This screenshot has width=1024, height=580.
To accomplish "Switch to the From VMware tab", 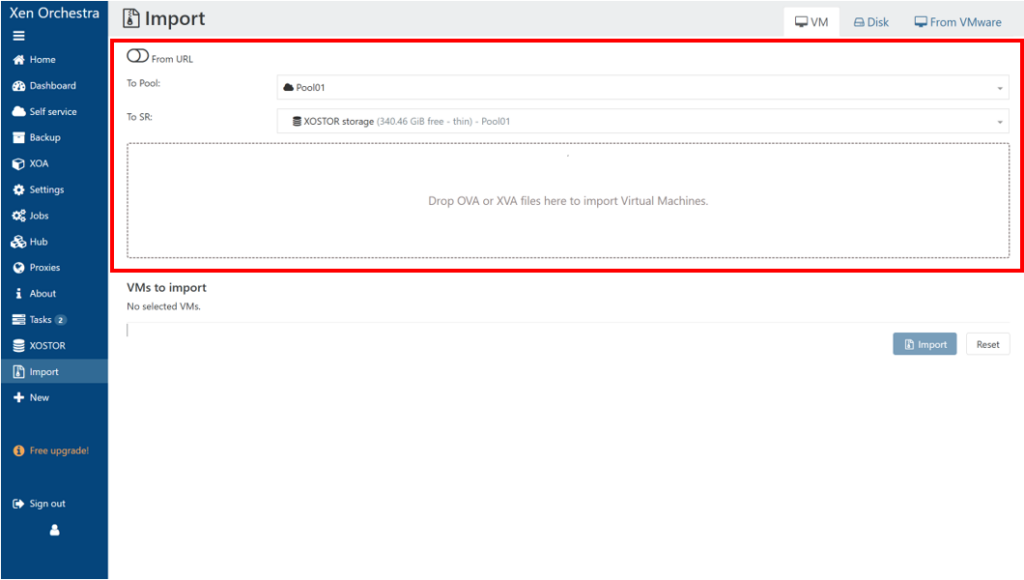I will 957,22.
